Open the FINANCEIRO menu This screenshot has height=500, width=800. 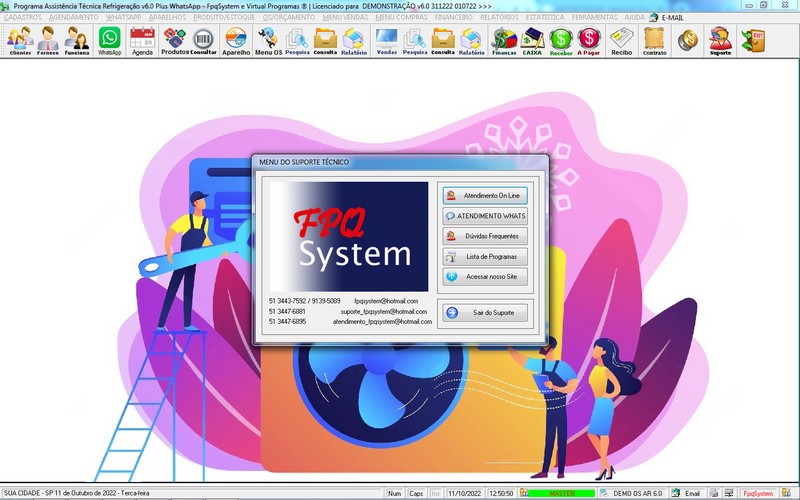(x=454, y=17)
